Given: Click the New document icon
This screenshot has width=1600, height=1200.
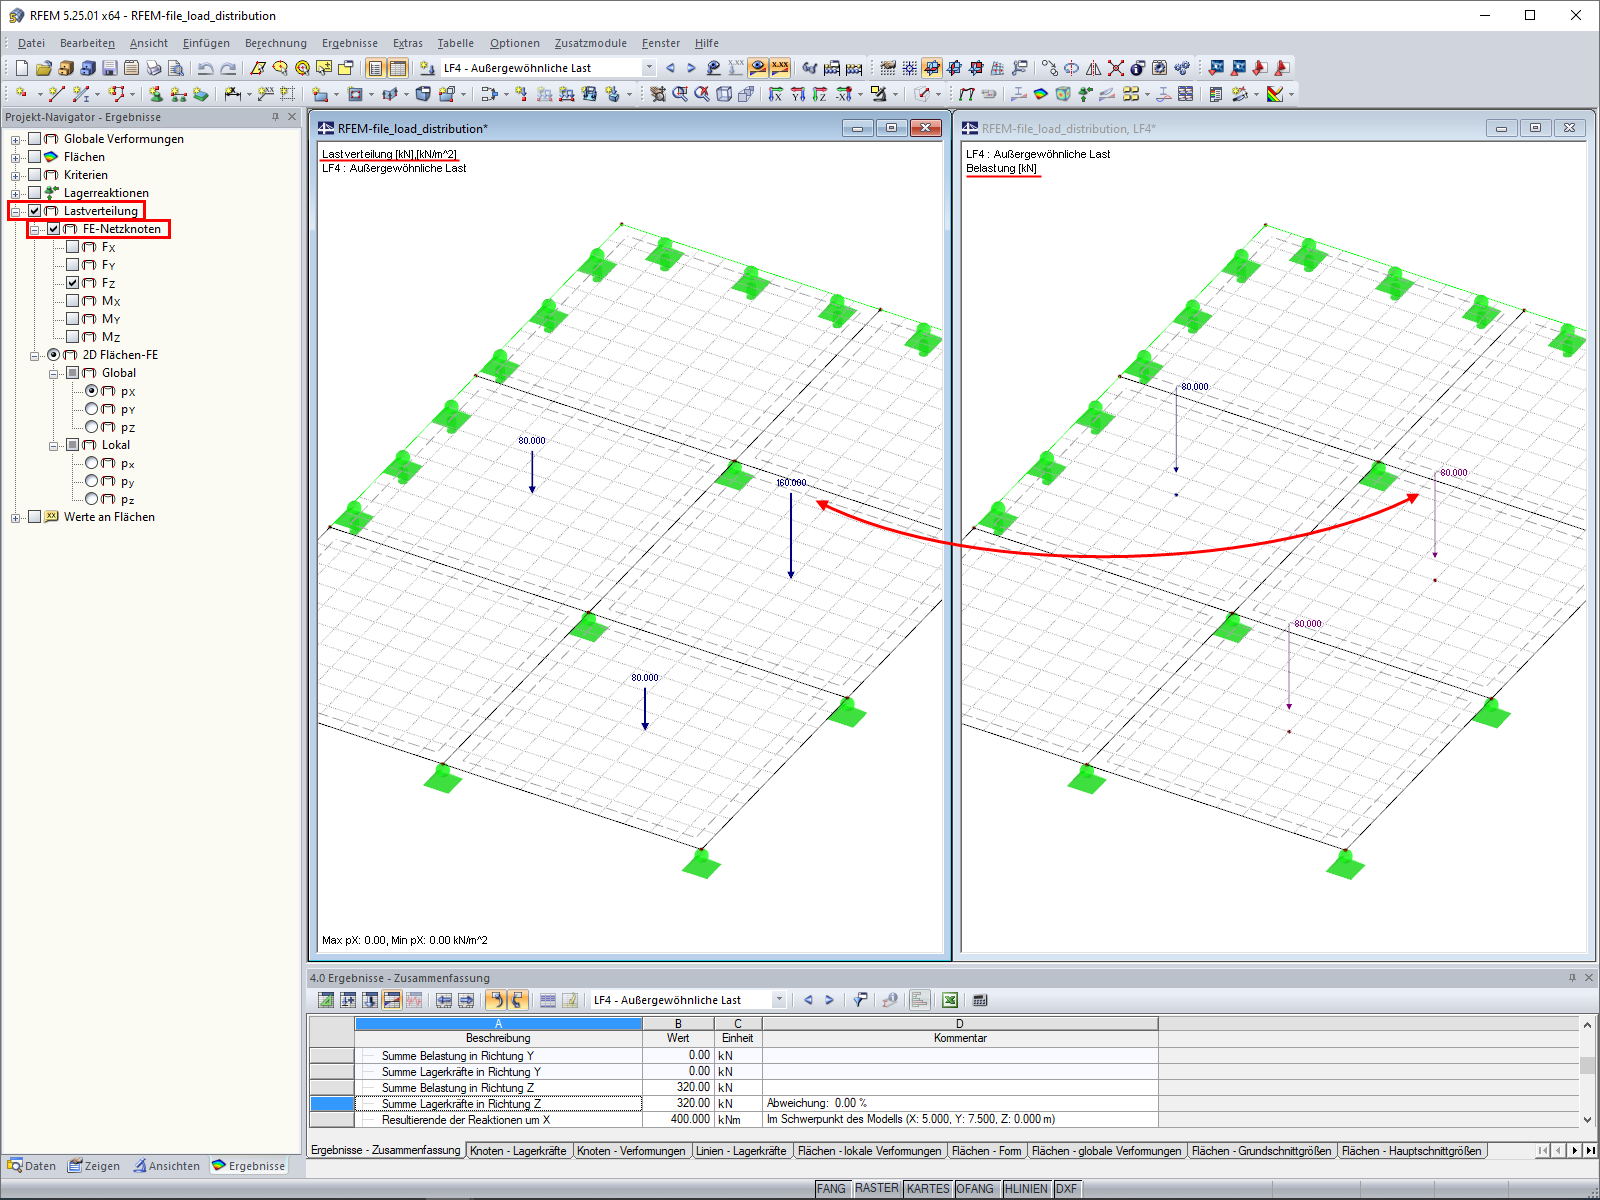Looking at the screenshot, I should tap(21, 68).
